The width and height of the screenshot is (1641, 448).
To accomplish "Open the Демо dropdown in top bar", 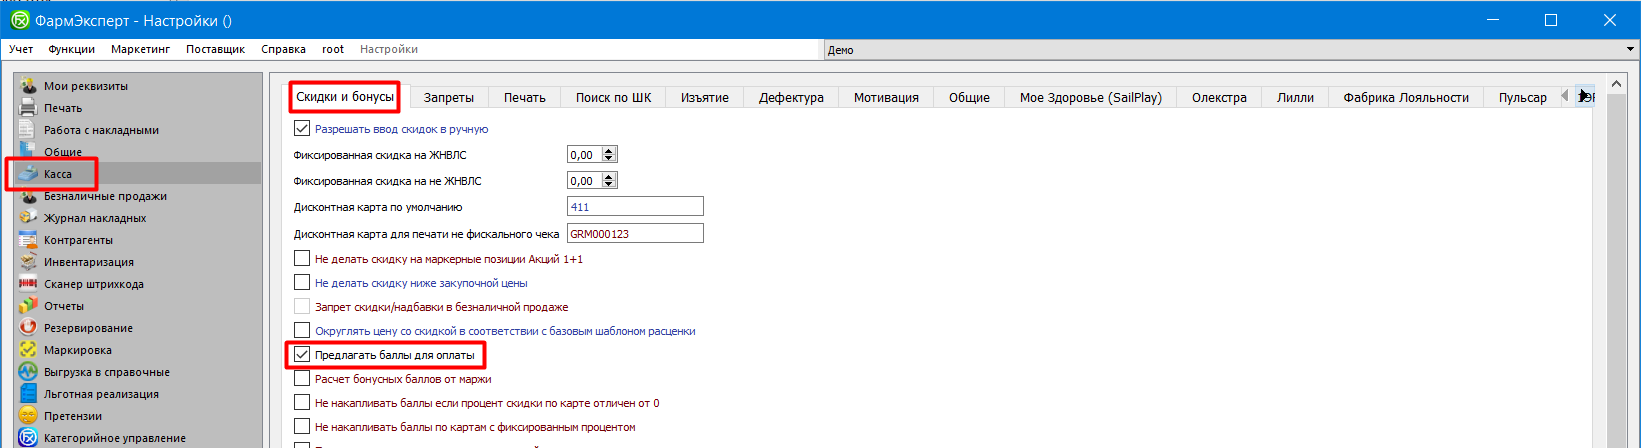I will point(1630,50).
